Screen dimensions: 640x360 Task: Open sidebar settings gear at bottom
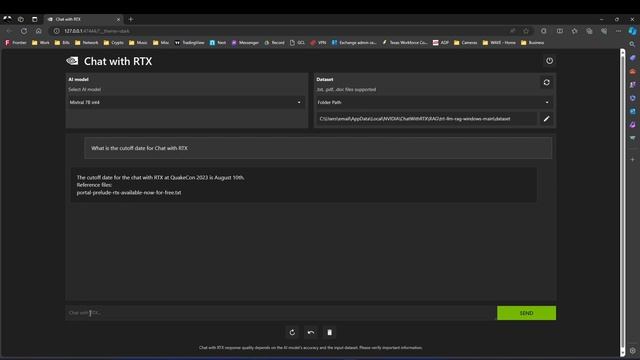(632, 351)
